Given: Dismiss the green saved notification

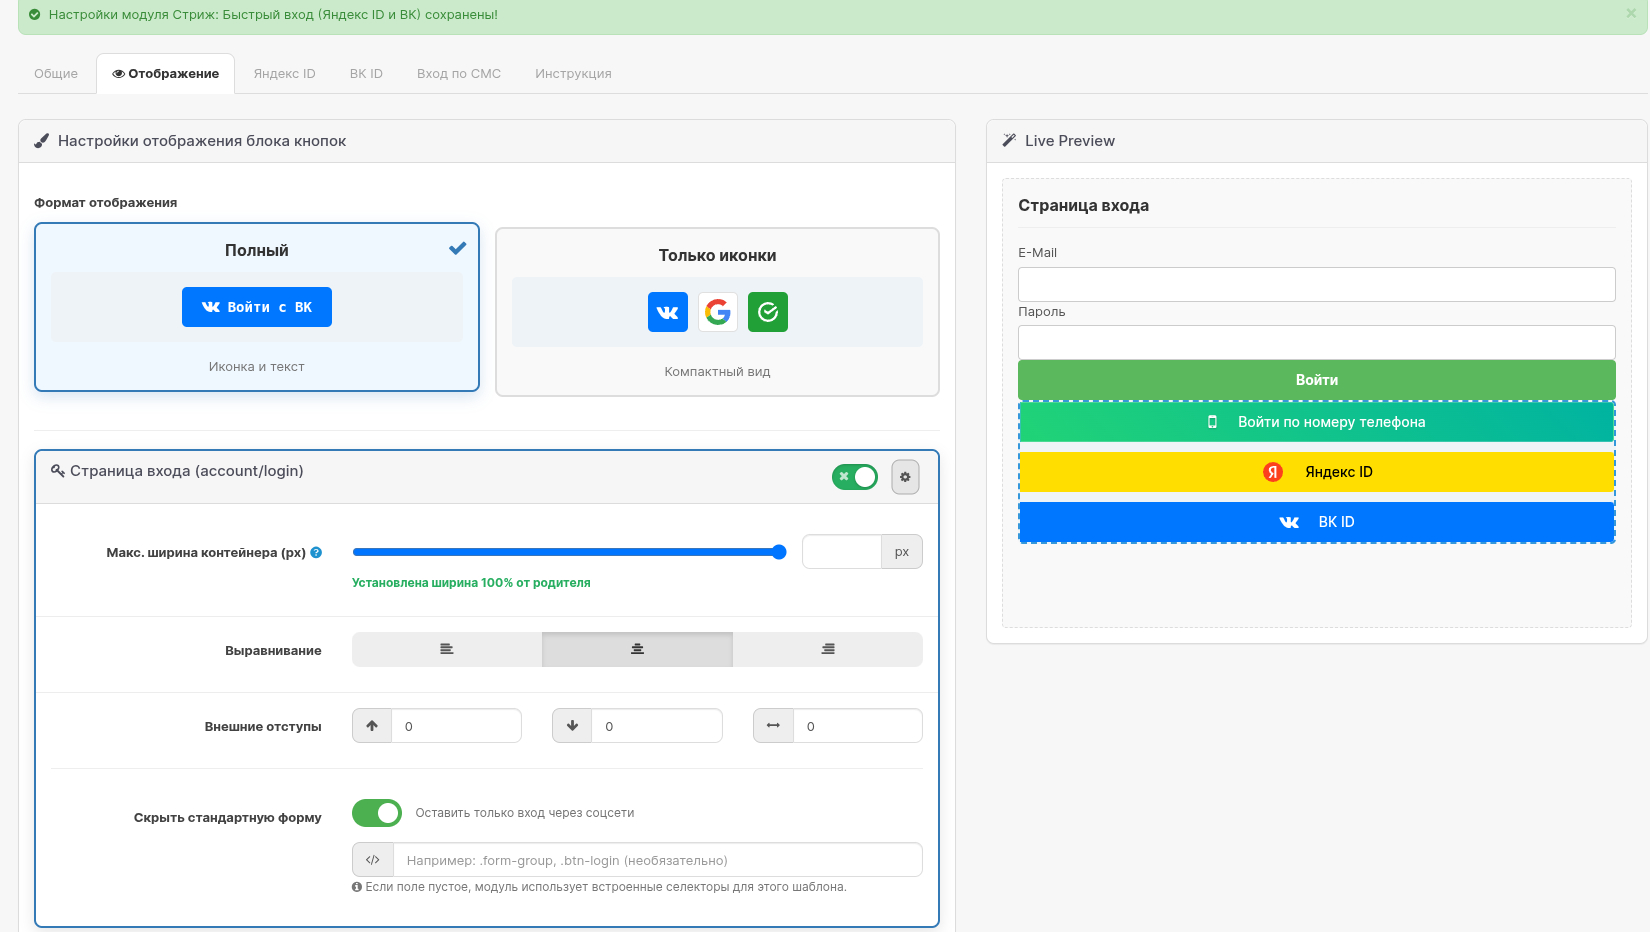Looking at the screenshot, I should (x=1631, y=14).
